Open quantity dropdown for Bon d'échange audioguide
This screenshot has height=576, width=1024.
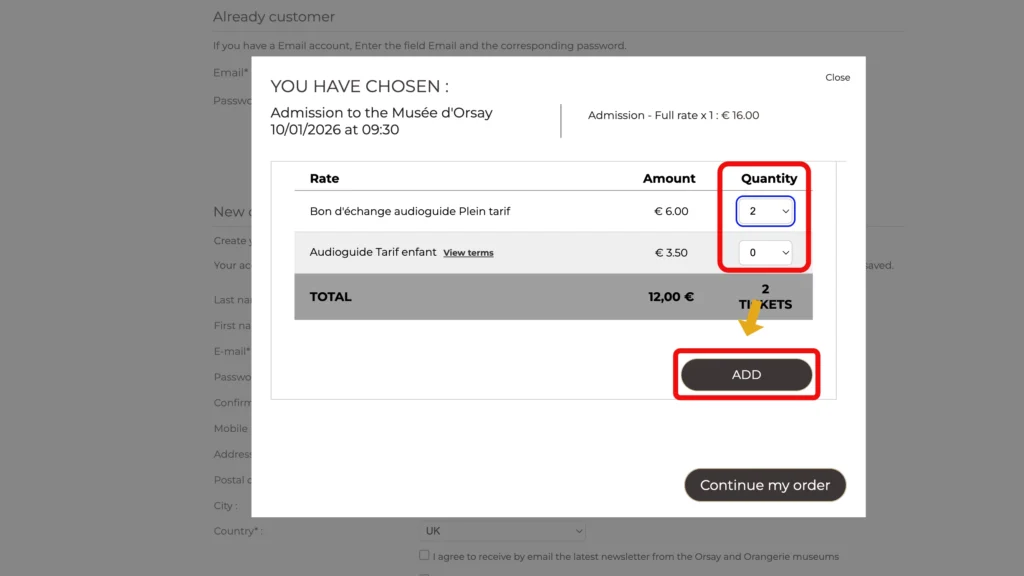point(765,211)
